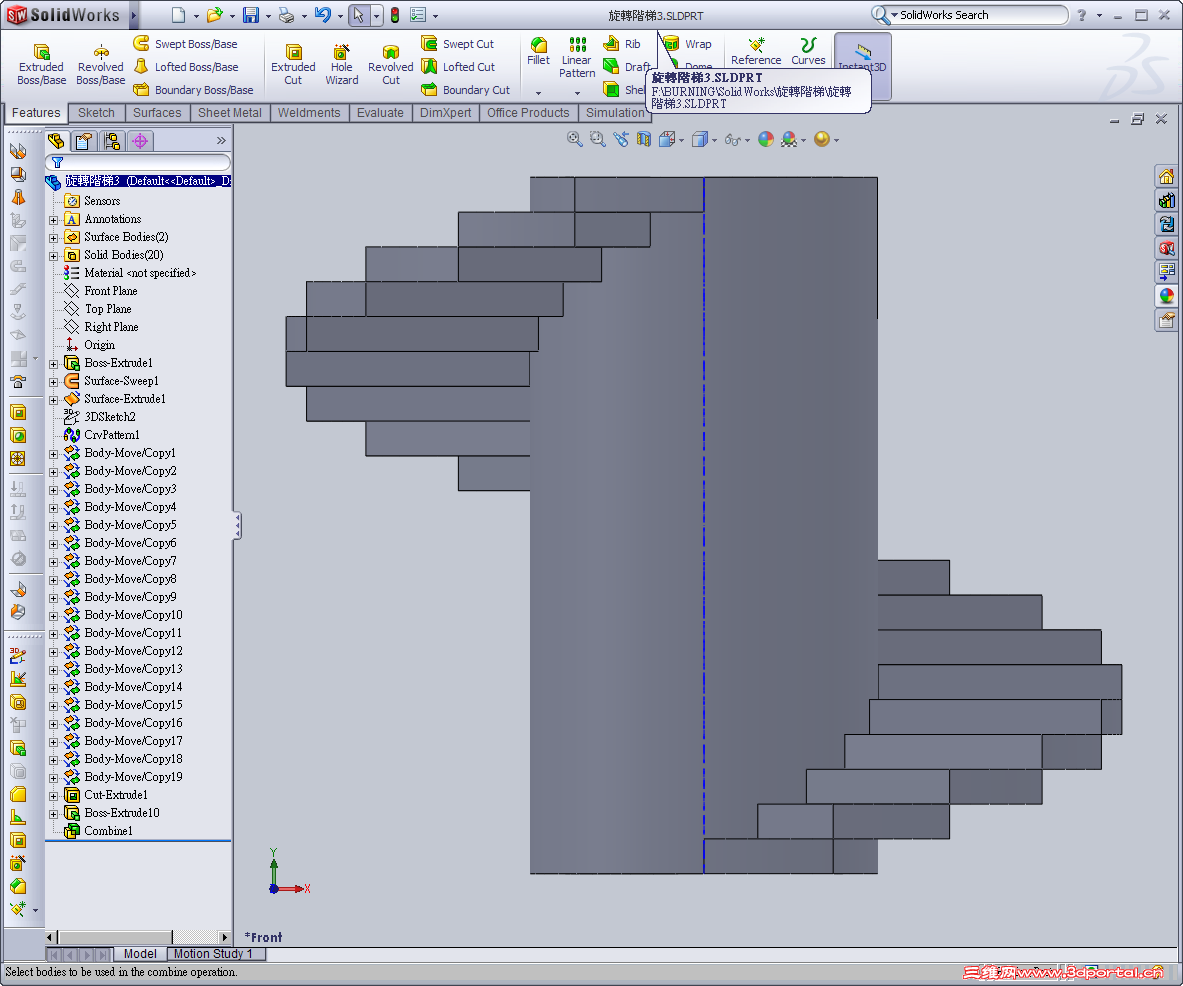Open the Motion Study 1 tab
The height and width of the screenshot is (986, 1183).
(213, 954)
